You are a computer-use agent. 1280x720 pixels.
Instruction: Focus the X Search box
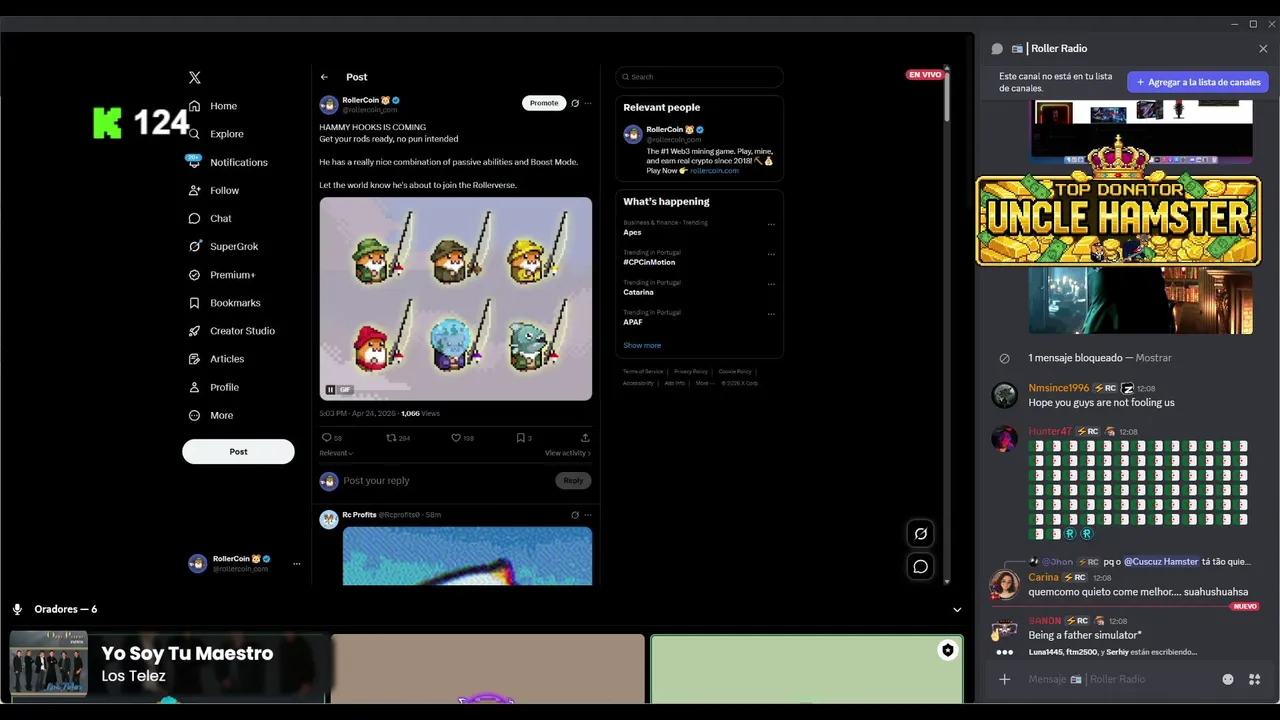coord(699,77)
